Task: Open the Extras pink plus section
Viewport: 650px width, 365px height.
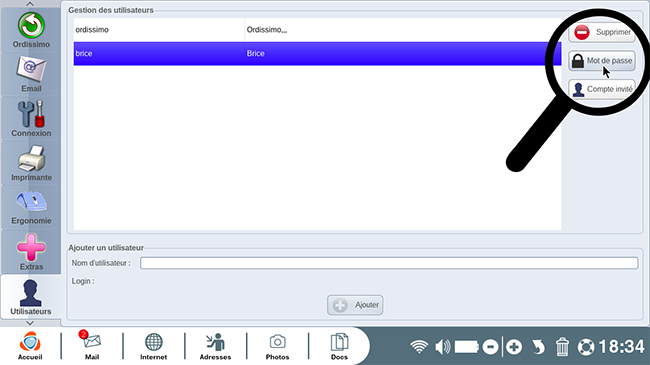Action: coord(31,252)
